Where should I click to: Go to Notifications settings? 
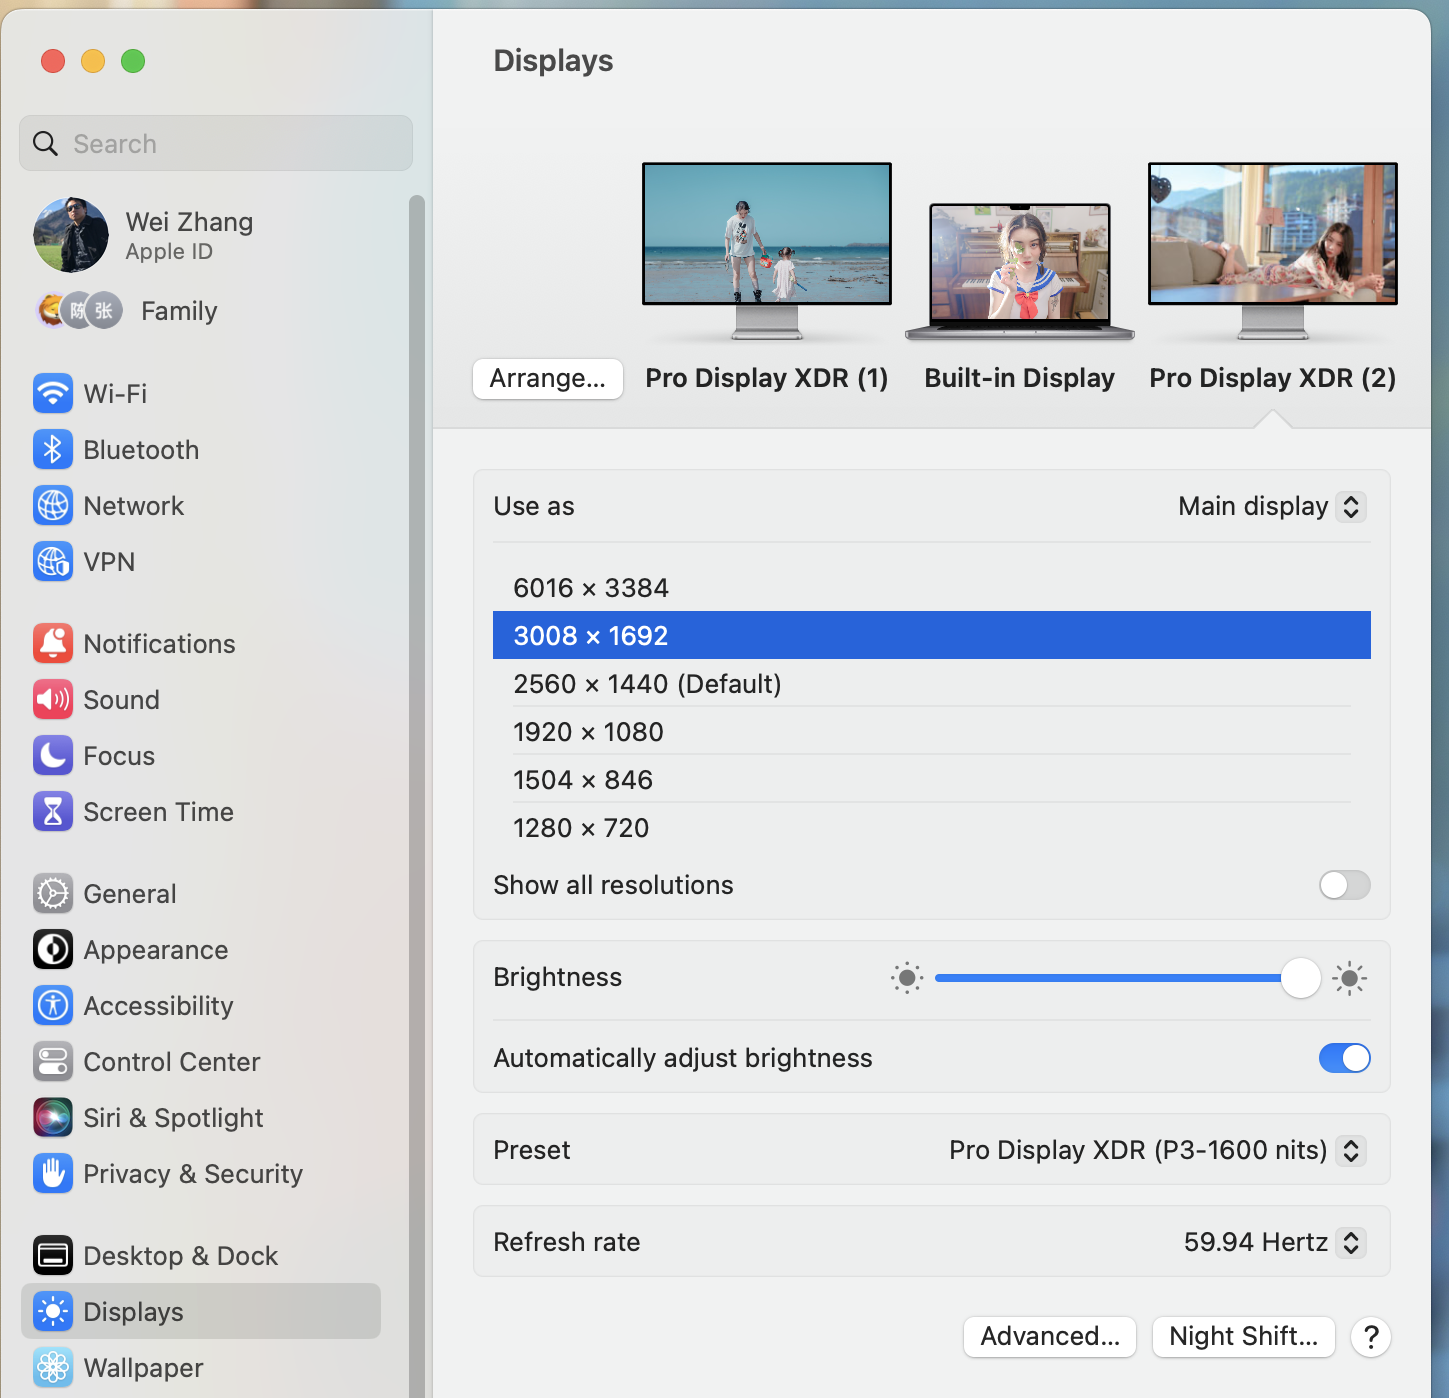[x=201, y=644]
